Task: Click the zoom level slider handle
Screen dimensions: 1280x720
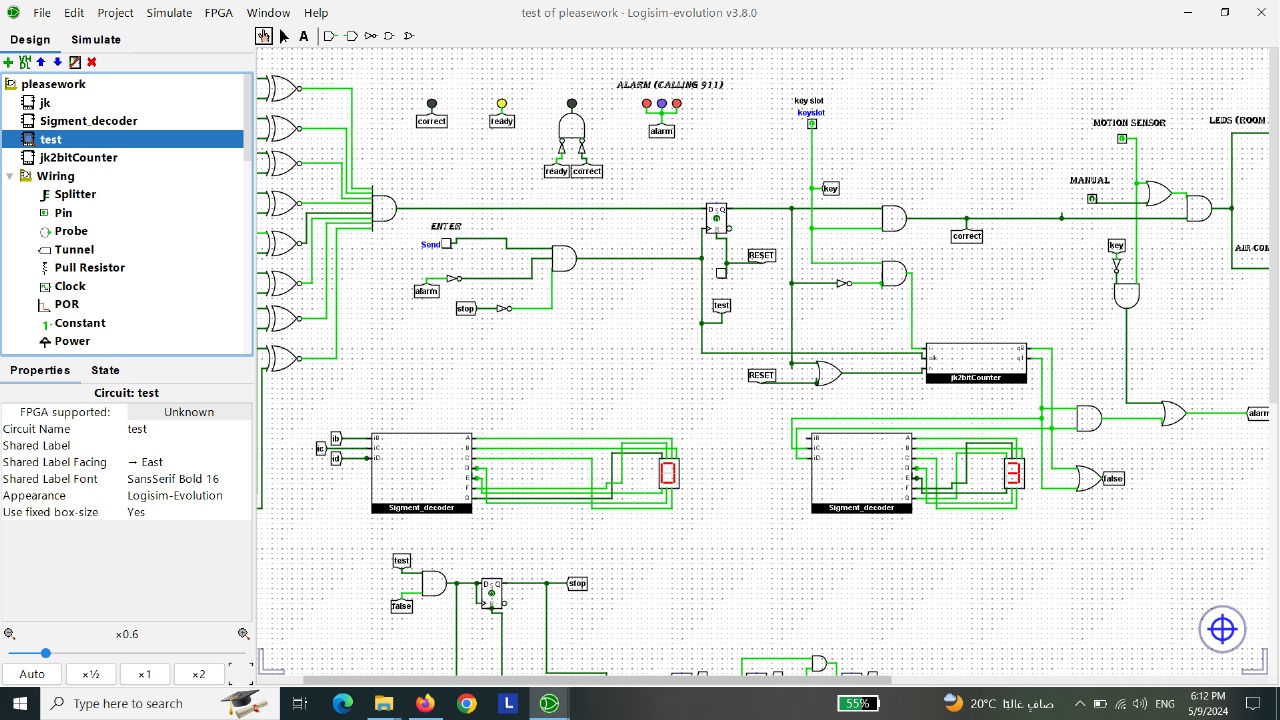Action: point(45,653)
